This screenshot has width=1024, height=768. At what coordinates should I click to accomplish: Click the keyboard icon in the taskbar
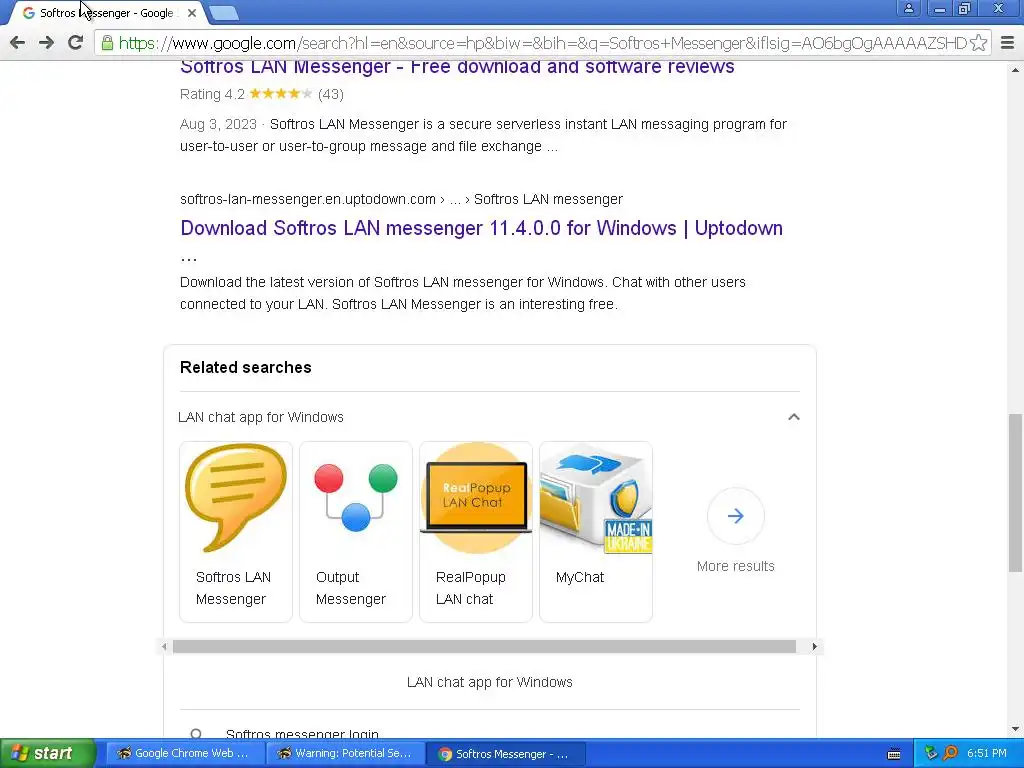pos(894,754)
